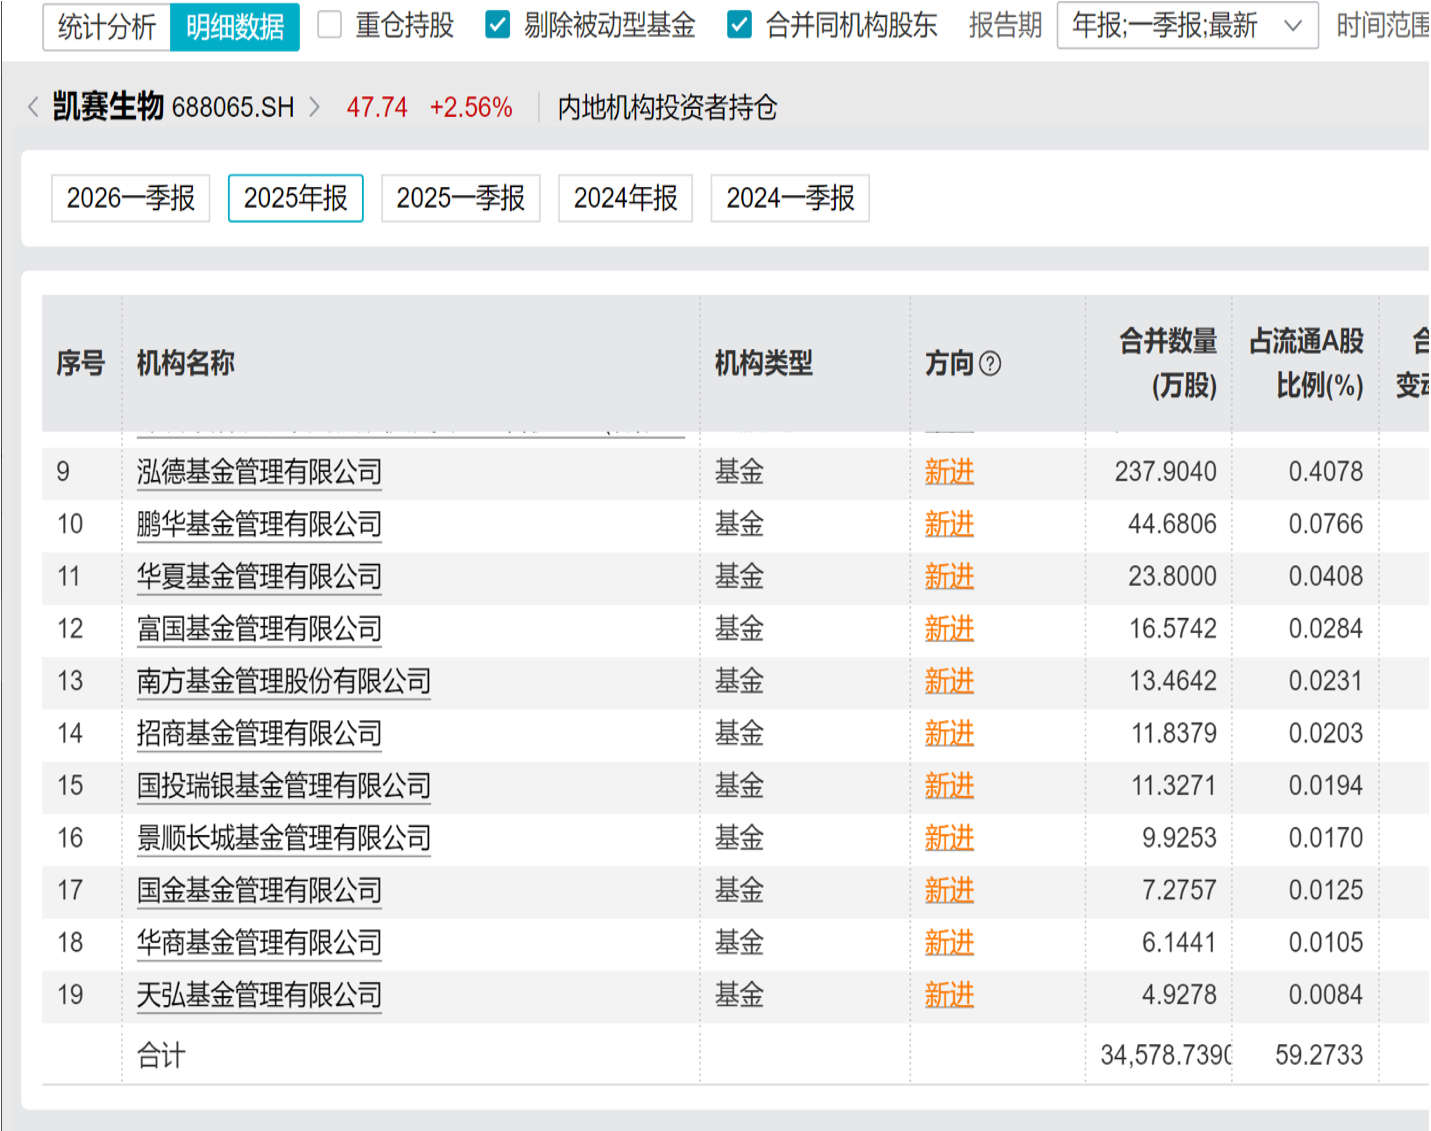Switch to 统计分析 tab
The image size is (1431, 1131).
point(107,26)
